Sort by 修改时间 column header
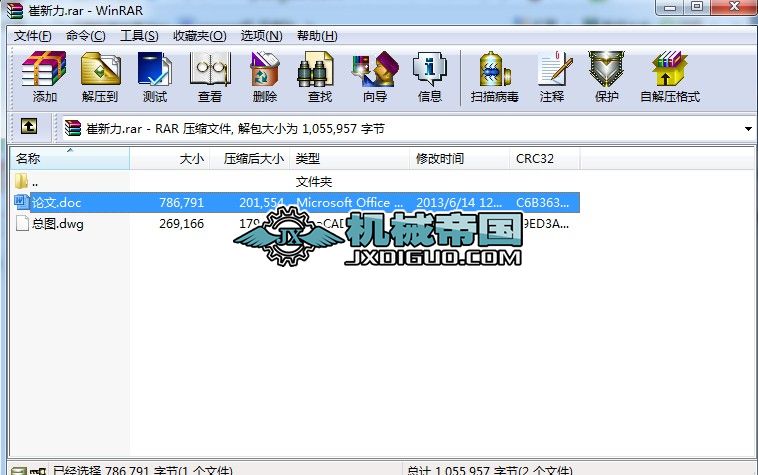 460,158
